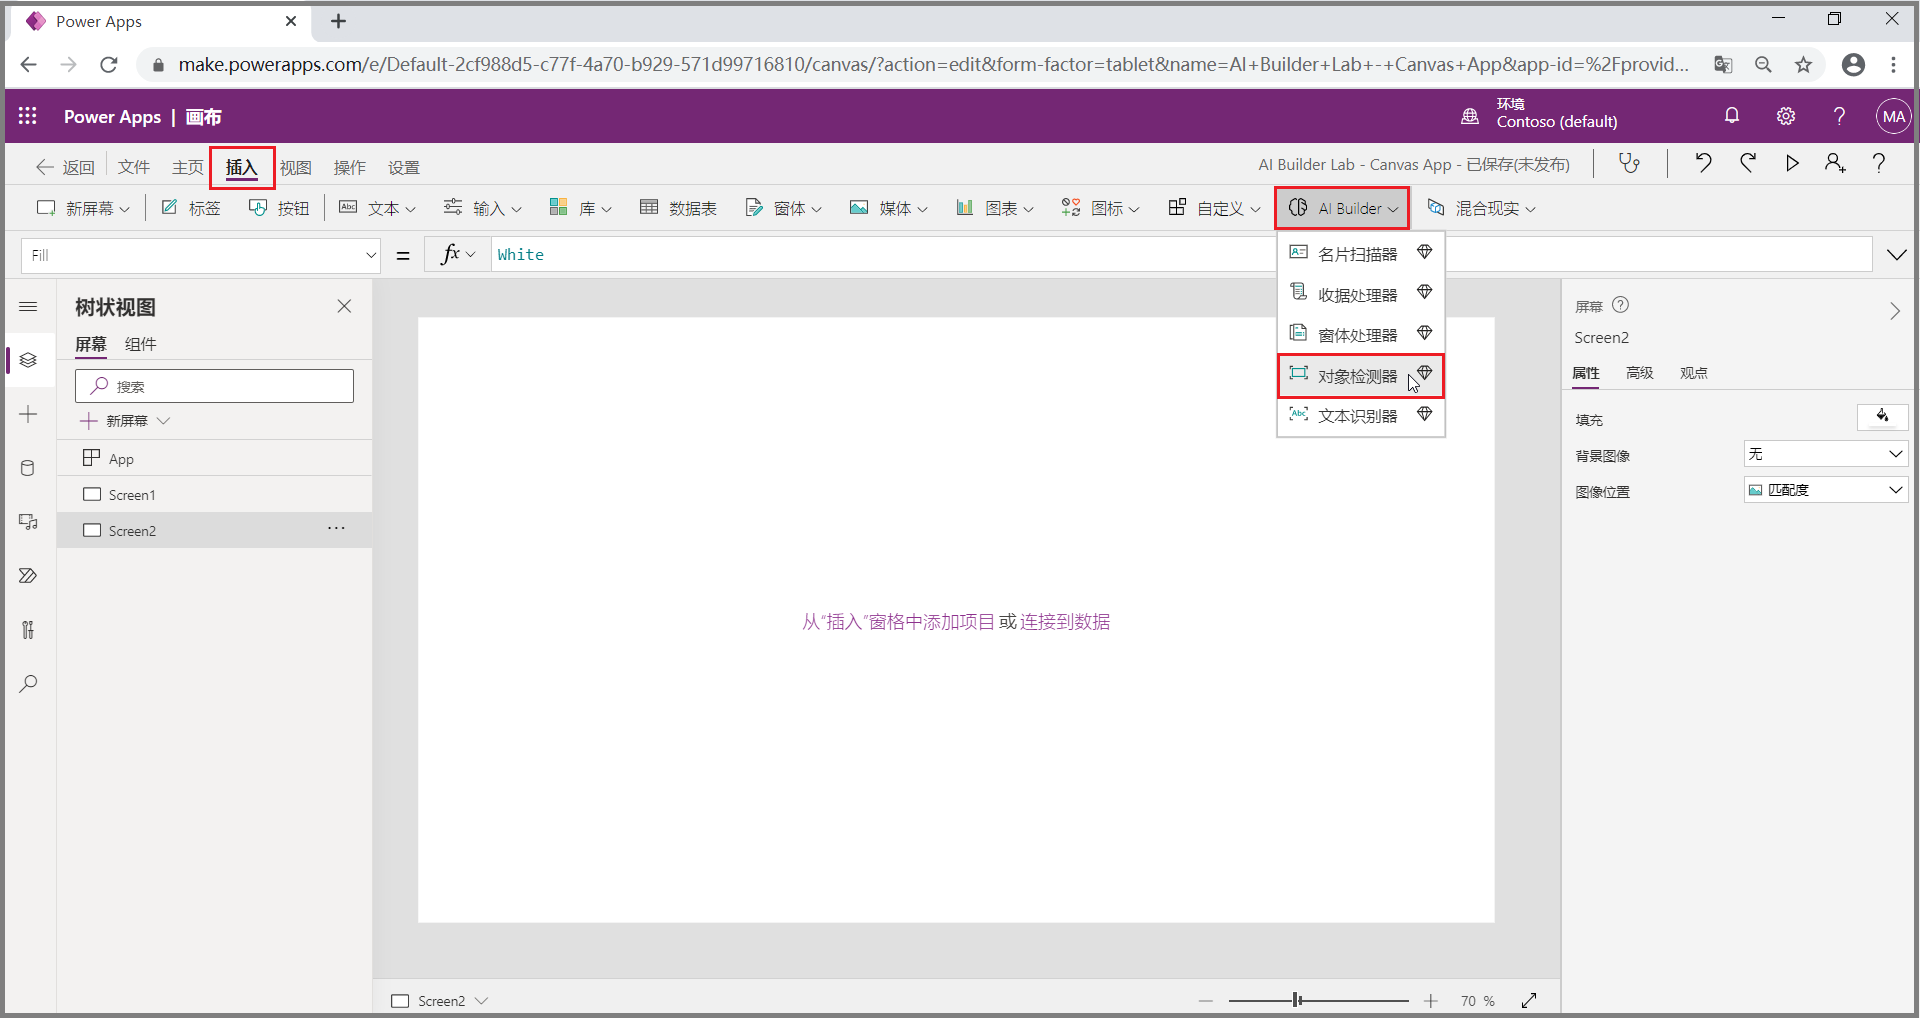Viewport: 1920px width, 1018px height.
Task: Open the 填充 fill color picker
Action: coord(1882,417)
